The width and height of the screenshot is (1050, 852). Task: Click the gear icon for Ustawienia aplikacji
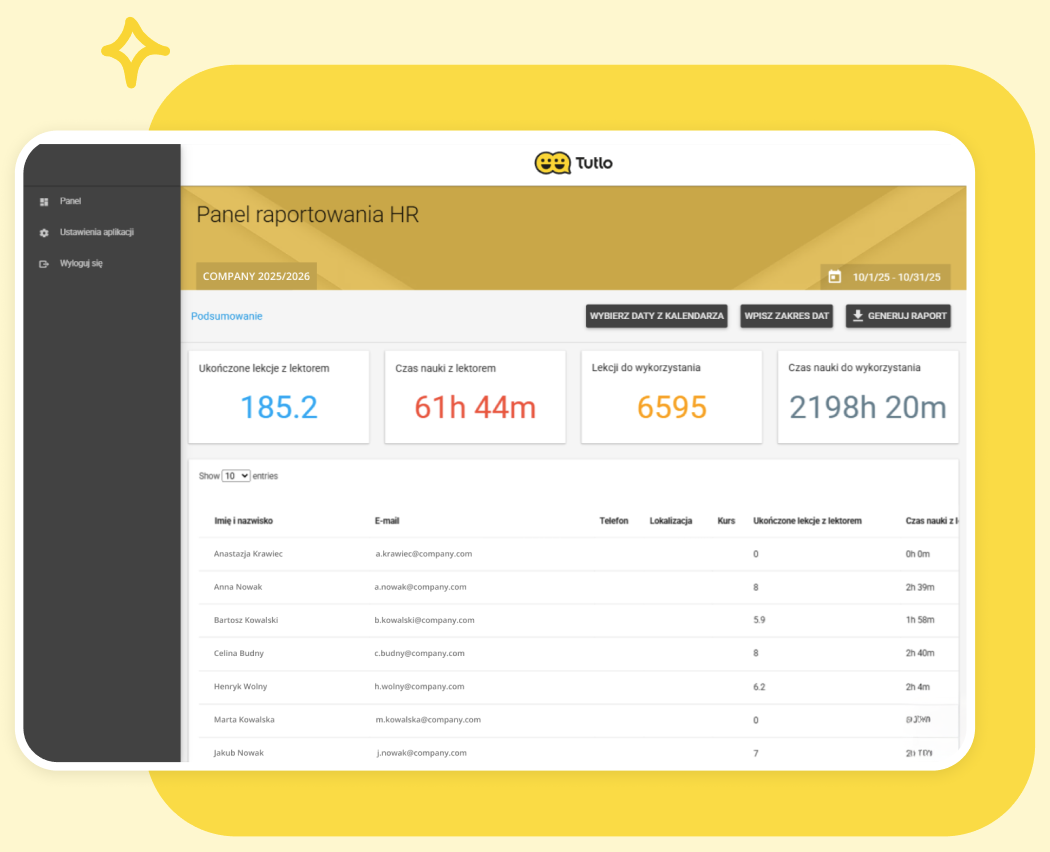(44, 233)
